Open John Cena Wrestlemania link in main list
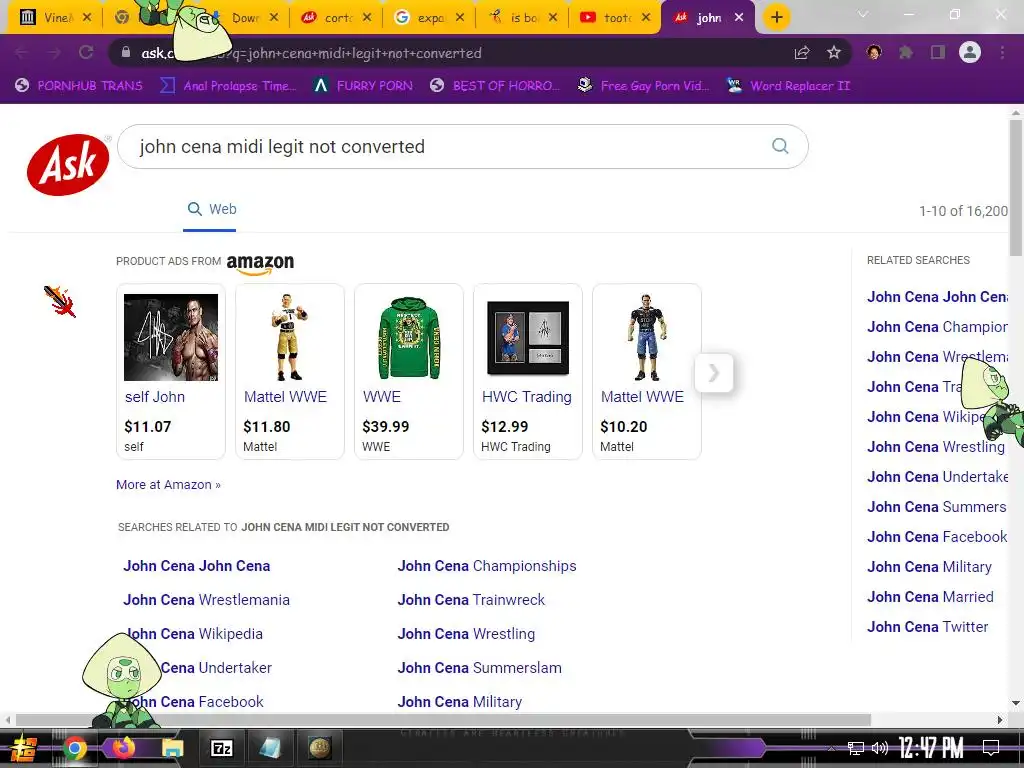Viewport: 1024px width, 768px height. point(206,600)
